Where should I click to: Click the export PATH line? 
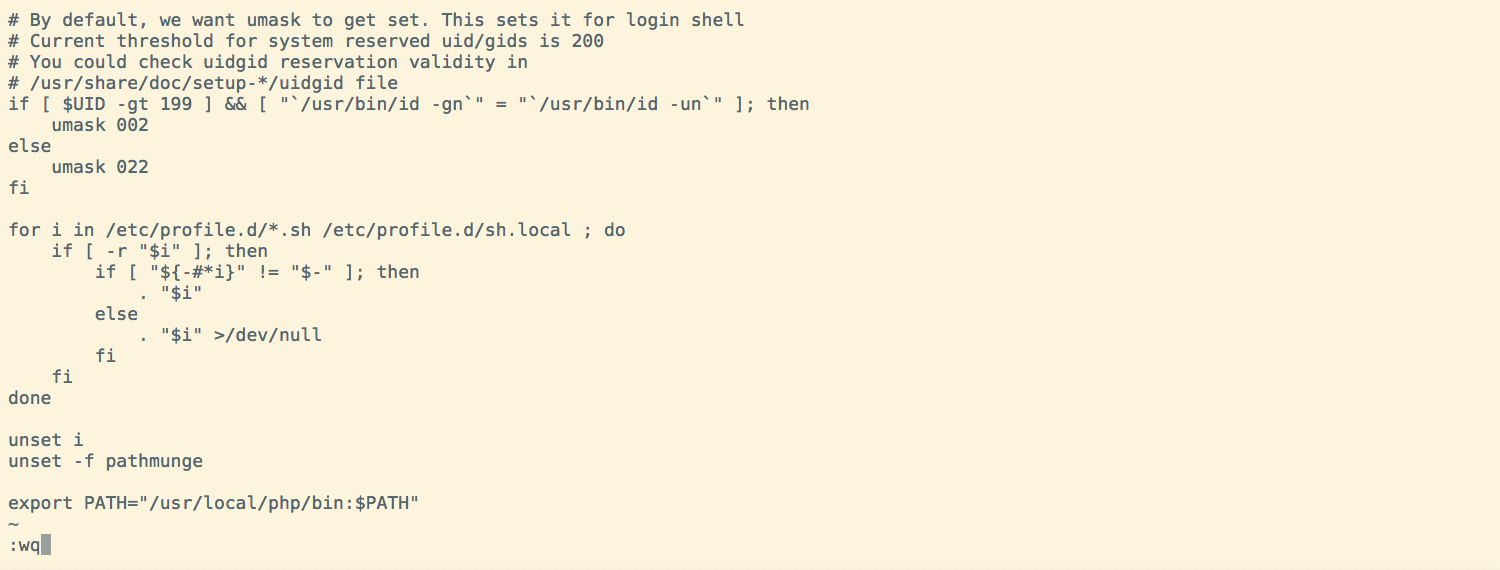[x=213, y=503]
